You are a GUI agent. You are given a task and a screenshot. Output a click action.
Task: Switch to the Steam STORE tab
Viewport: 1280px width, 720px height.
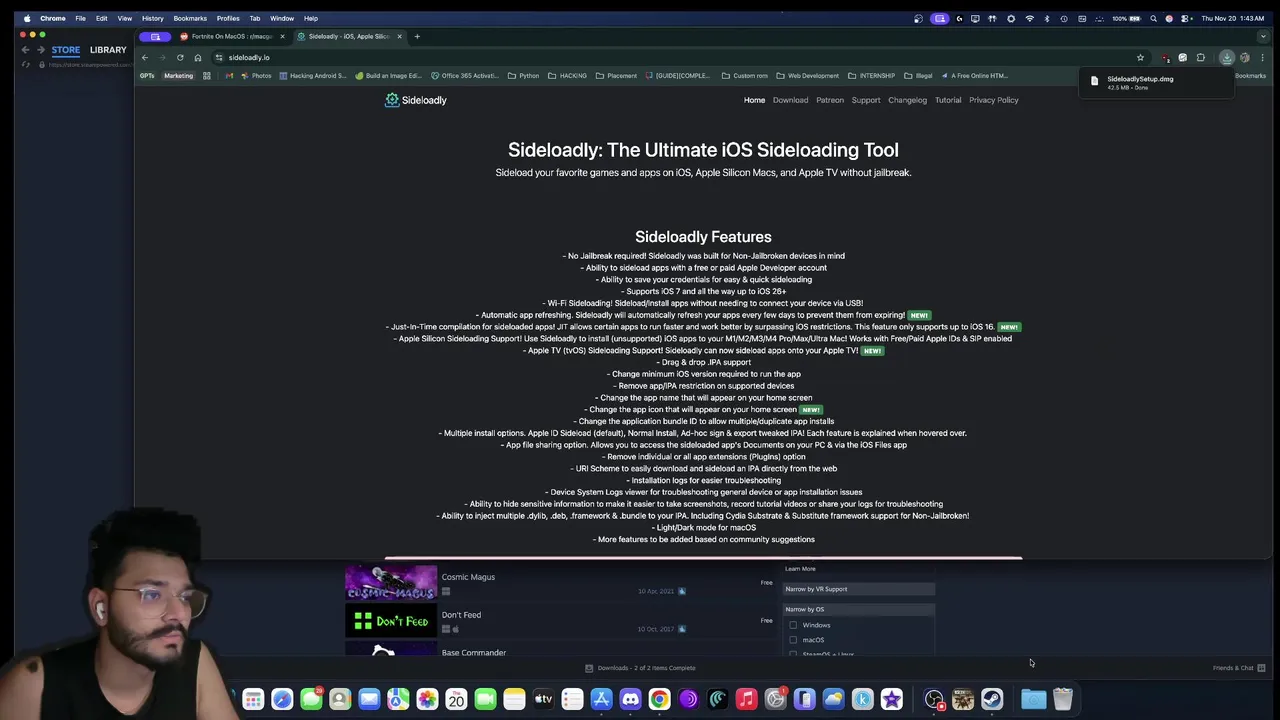pyautogui.click(x=66, y=50)
